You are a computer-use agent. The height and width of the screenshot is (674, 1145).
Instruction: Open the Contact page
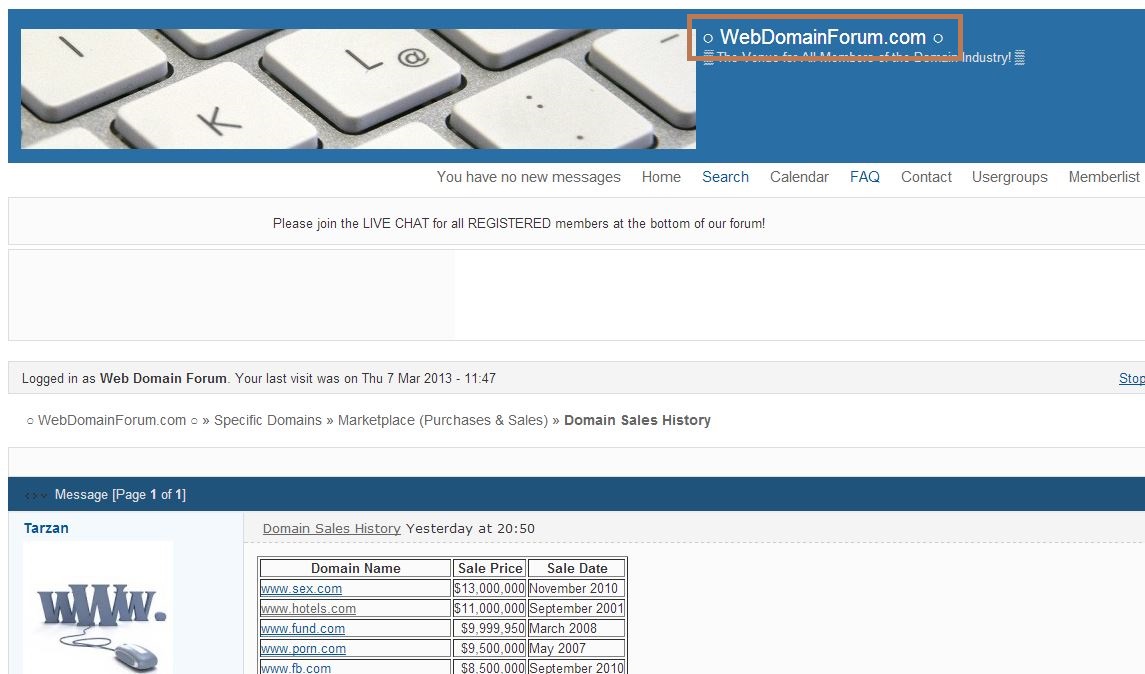(926, 177)
